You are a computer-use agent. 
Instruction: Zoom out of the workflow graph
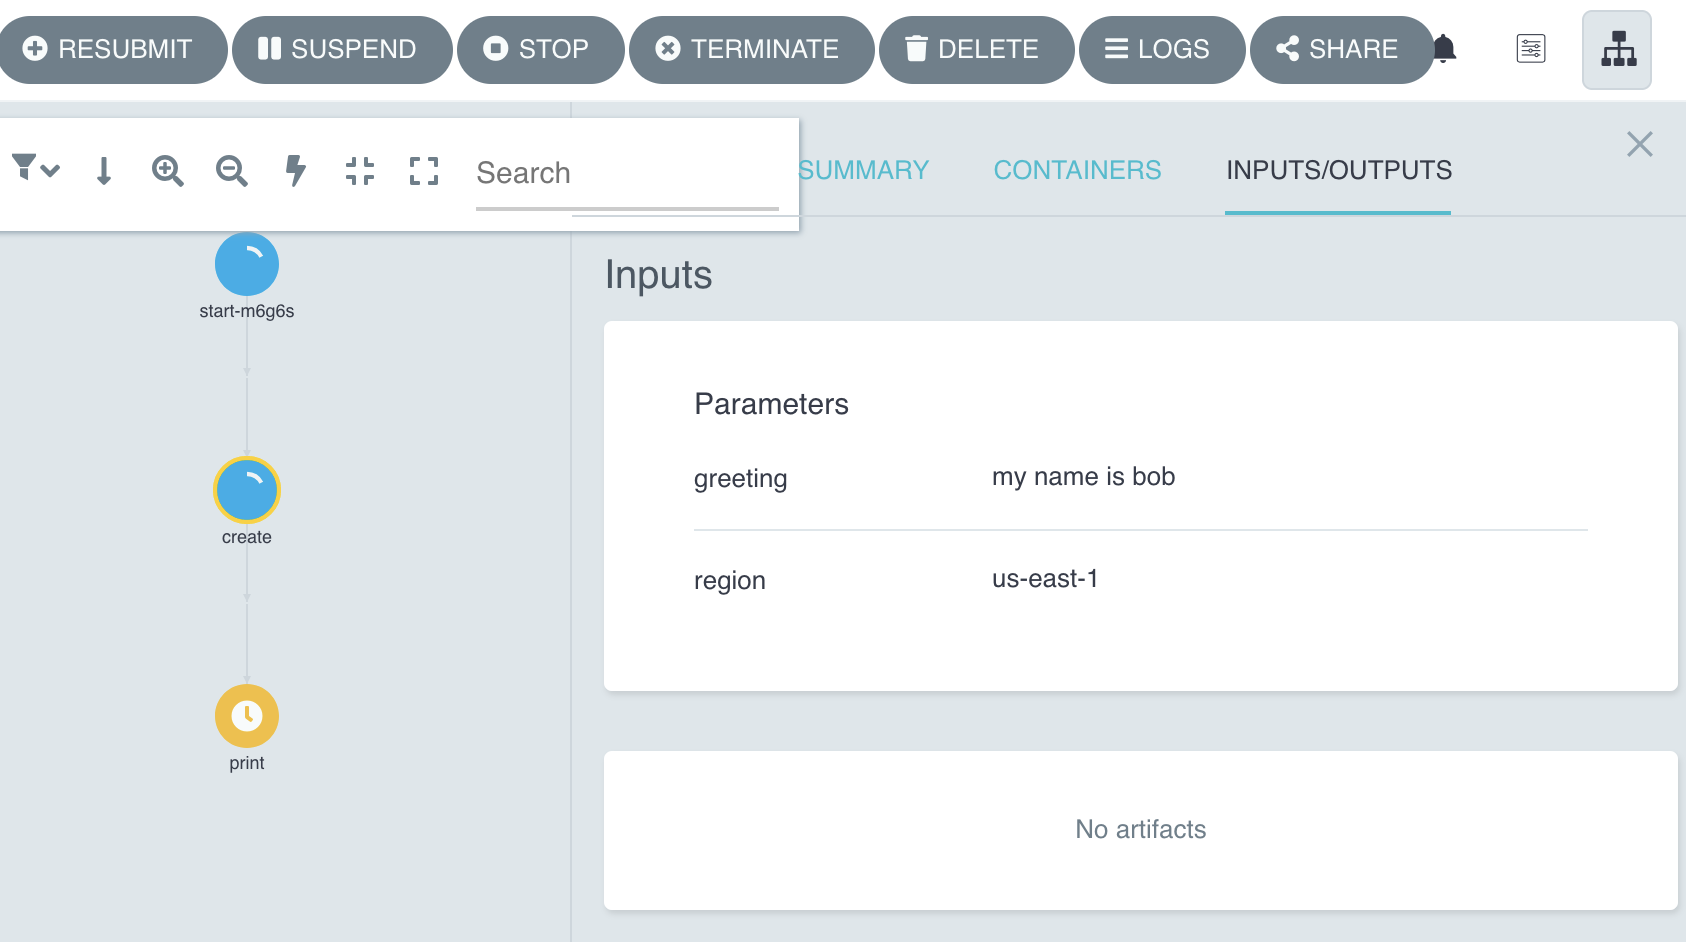(231, 171)
